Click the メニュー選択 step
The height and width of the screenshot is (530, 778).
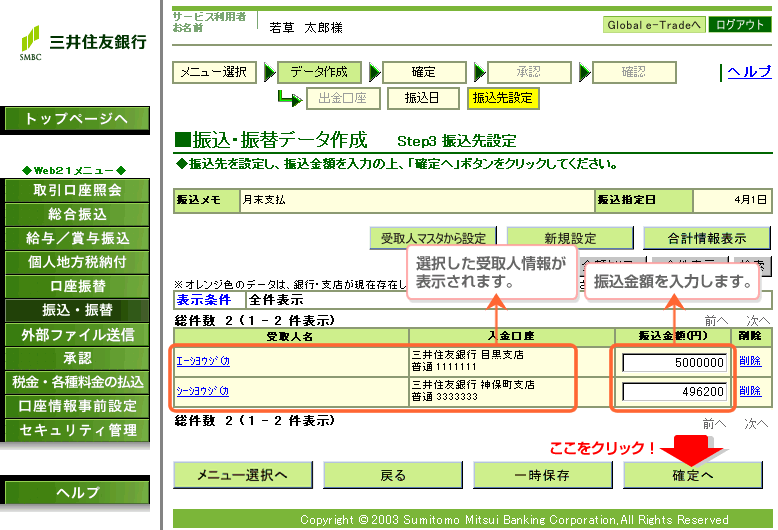coord(214,72)
